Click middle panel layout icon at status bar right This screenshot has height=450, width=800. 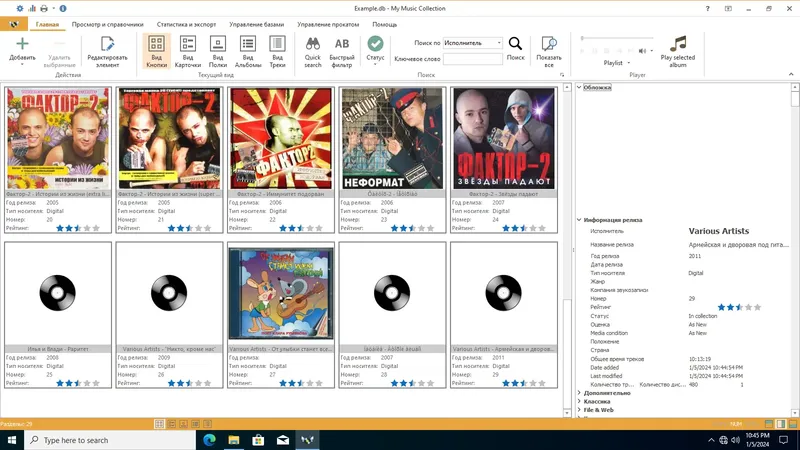click(x=781, y=424)
